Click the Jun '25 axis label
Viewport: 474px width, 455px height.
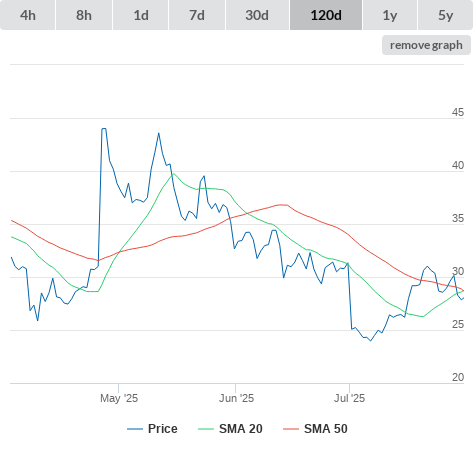coord(236,398)
